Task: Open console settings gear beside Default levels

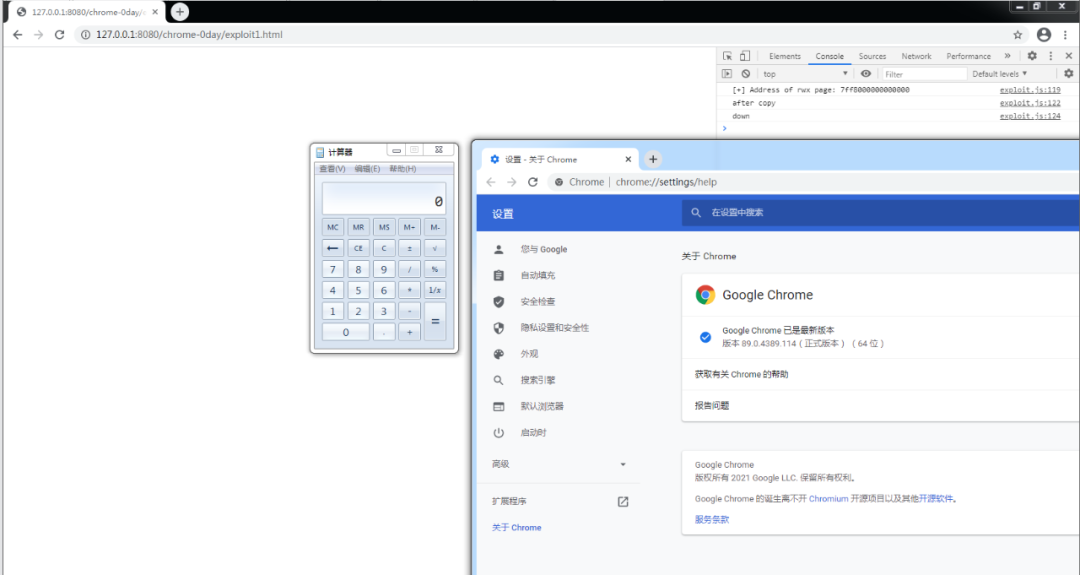Action: pyautogui.click(x=1068, y=74)
